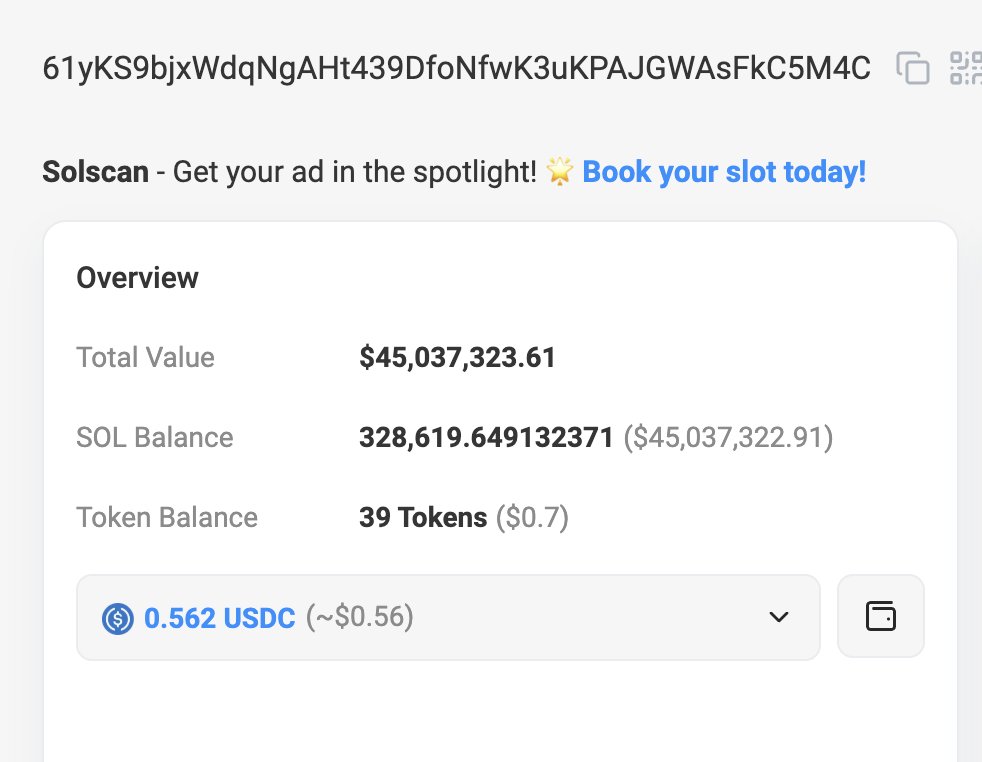The image size is (982, 762).
Task: Click the Total Value label
Action: 145,357
